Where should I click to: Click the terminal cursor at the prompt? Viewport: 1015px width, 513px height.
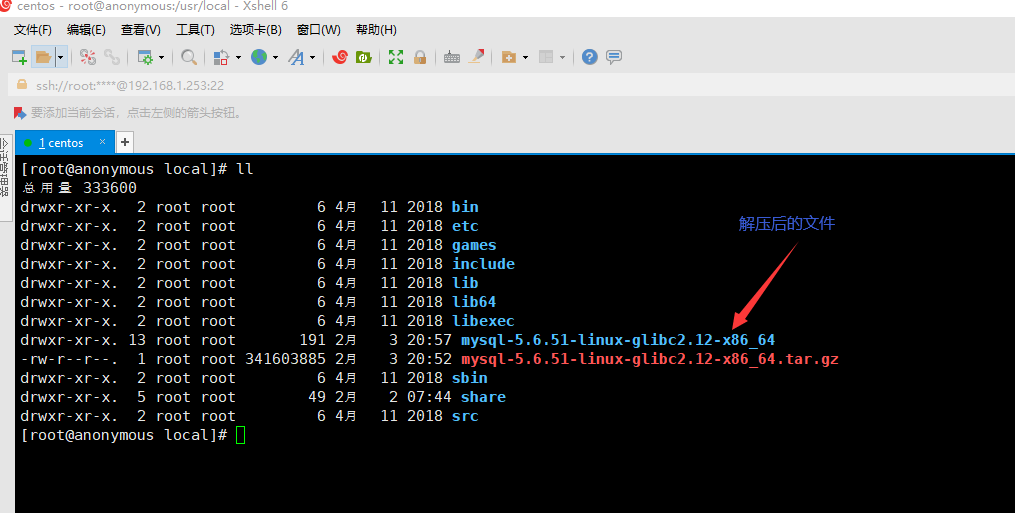(x=241, y=435)
